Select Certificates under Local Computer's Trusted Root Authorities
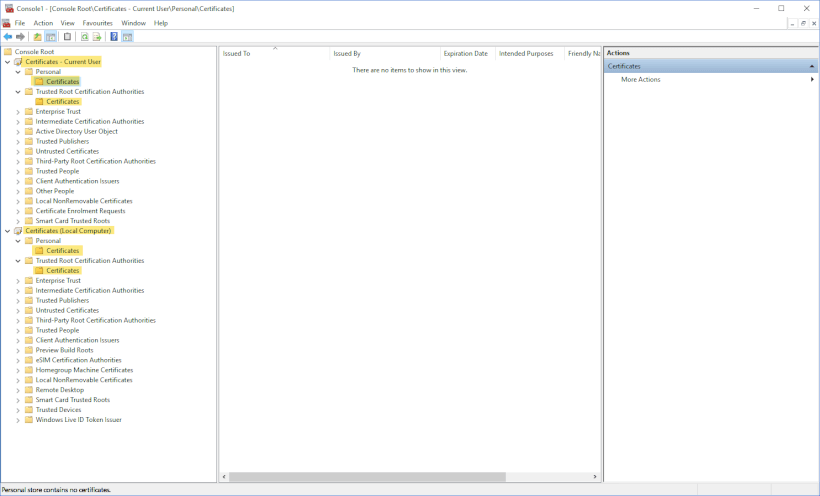Viewport: 820px width, 496px height. coord(63,270)
